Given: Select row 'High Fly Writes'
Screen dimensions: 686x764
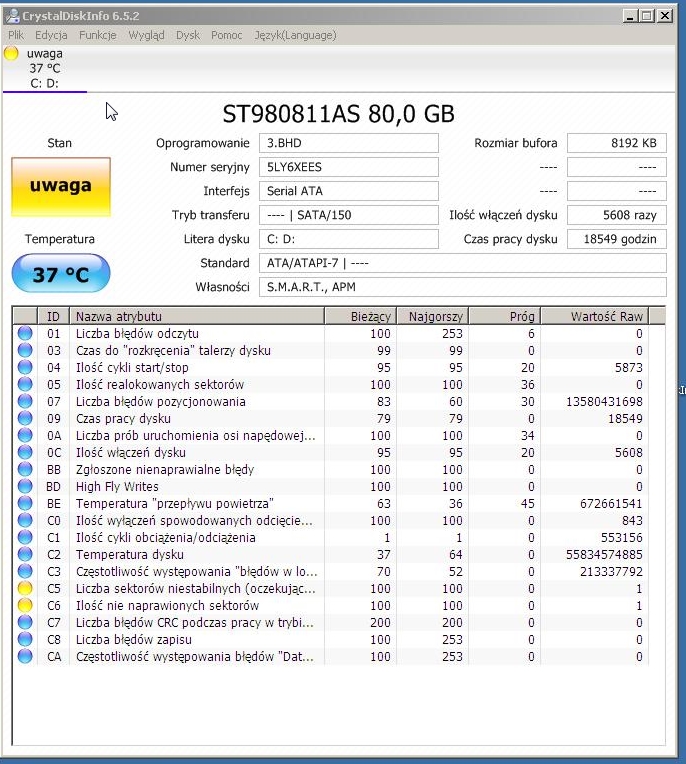Looking at the screenshot, I should pos(331,486).
